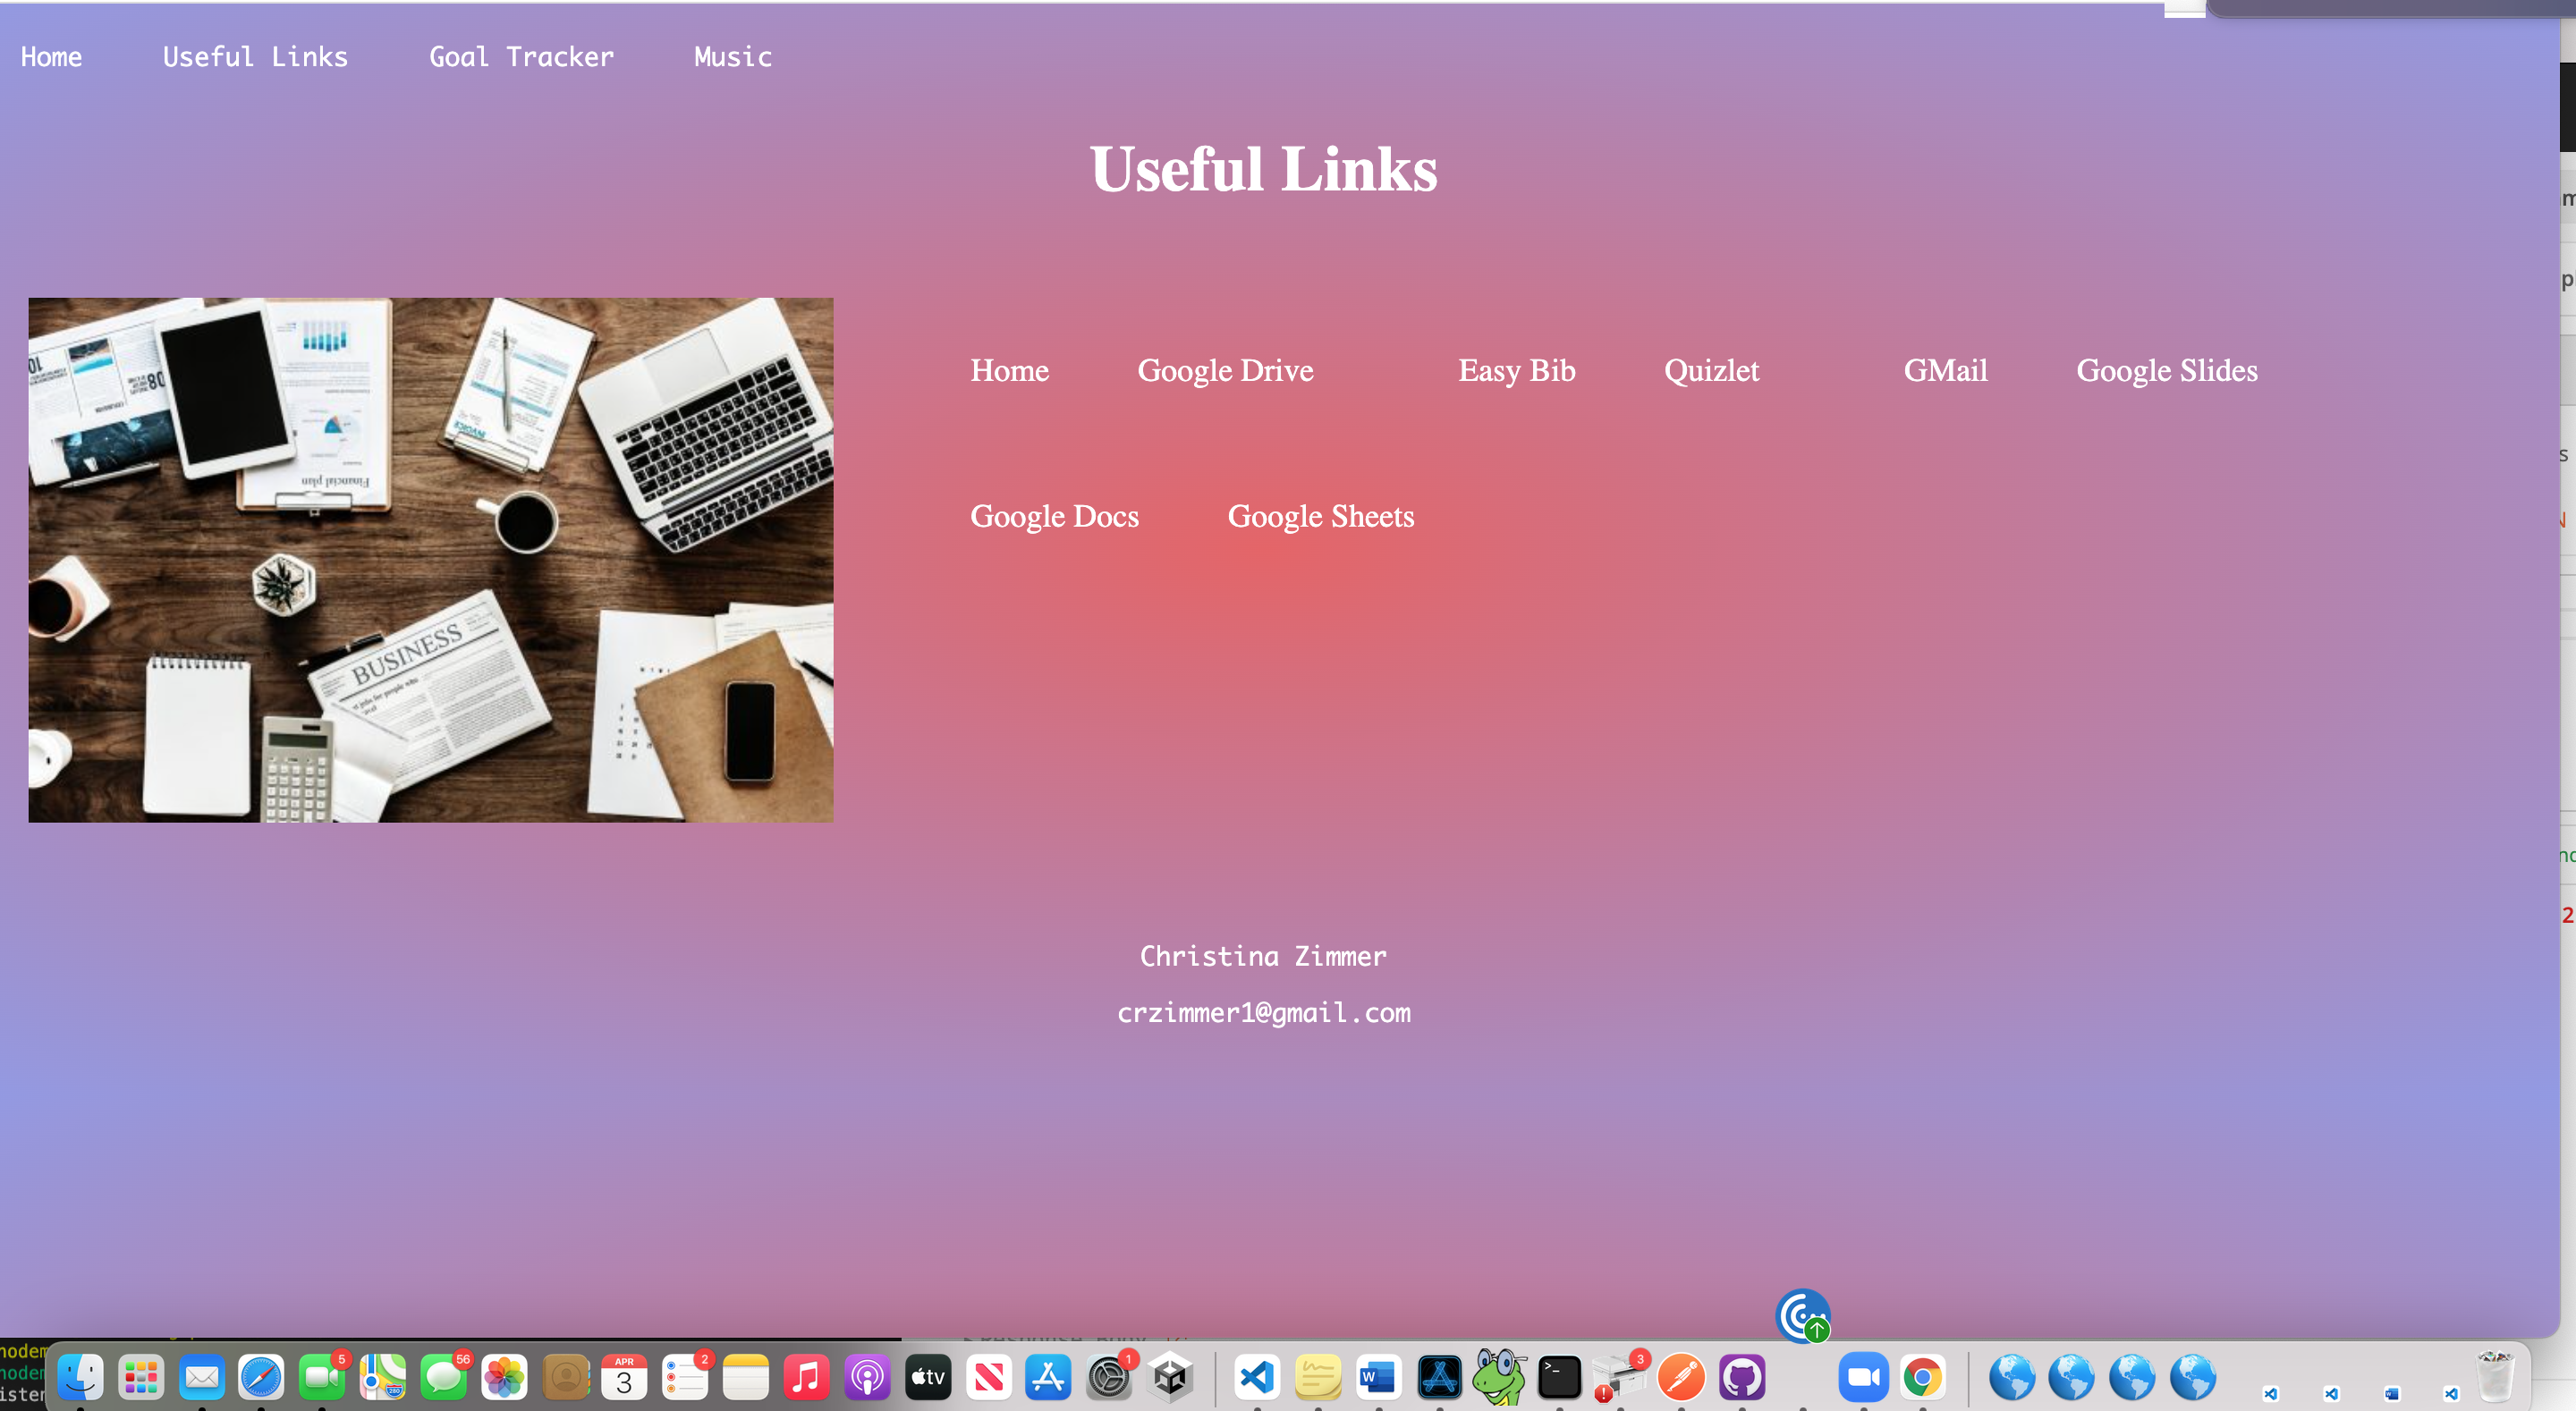This screenshot has height=1411, width=2576.
Task: Open the Google Slides link
Action: pyautogui.click(x=2166, y=370)
